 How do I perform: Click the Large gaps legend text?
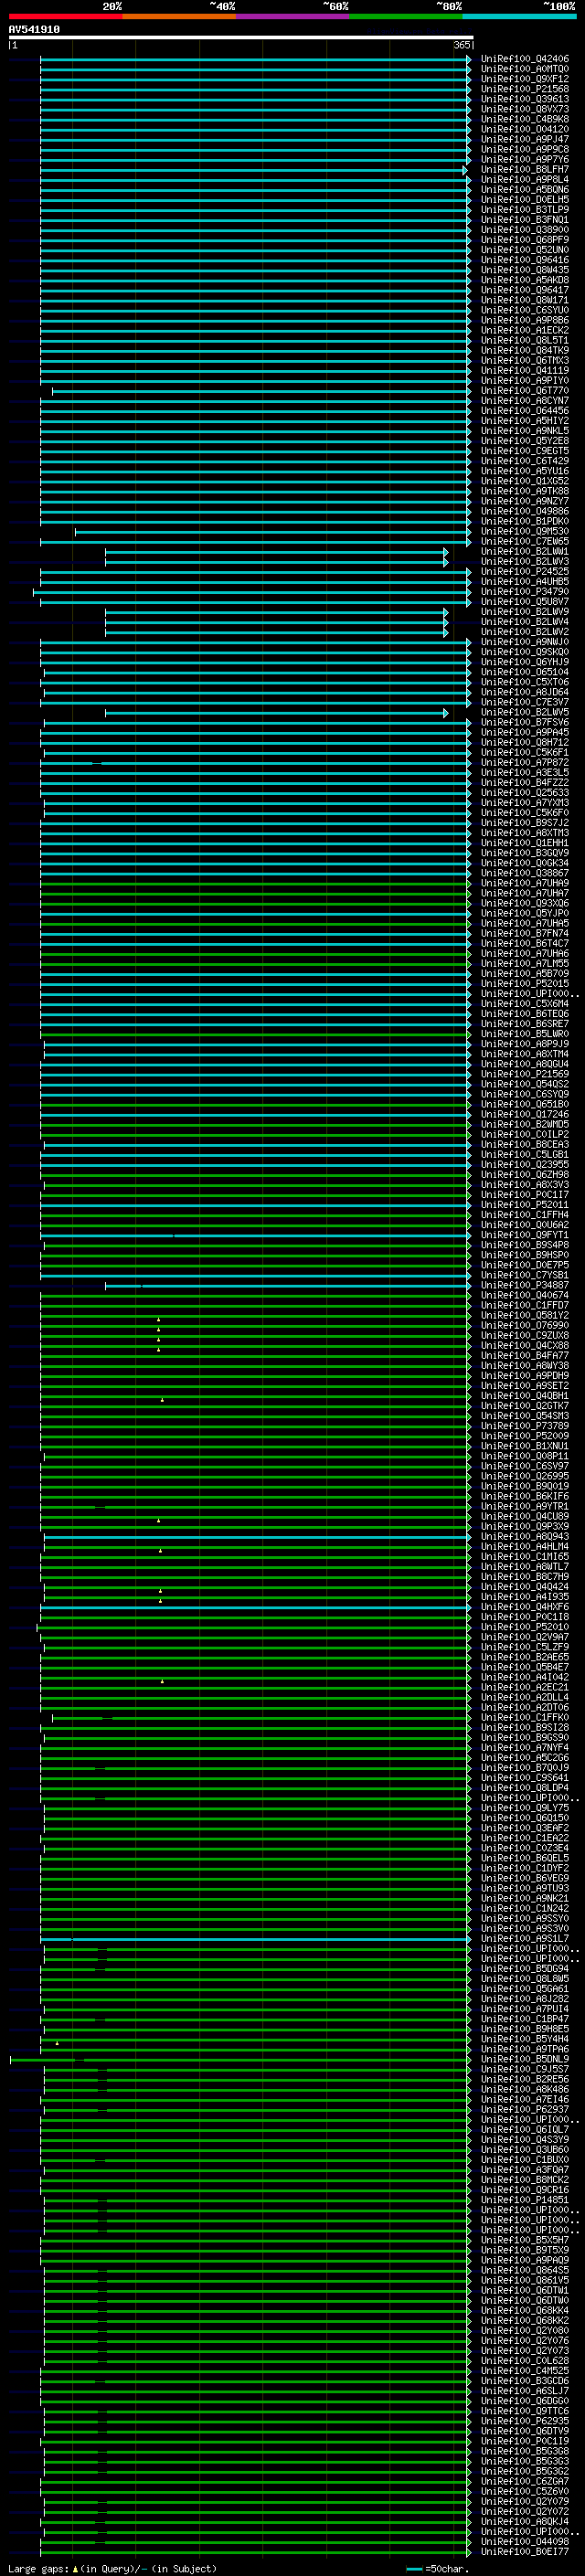[x=112, y=2568]
